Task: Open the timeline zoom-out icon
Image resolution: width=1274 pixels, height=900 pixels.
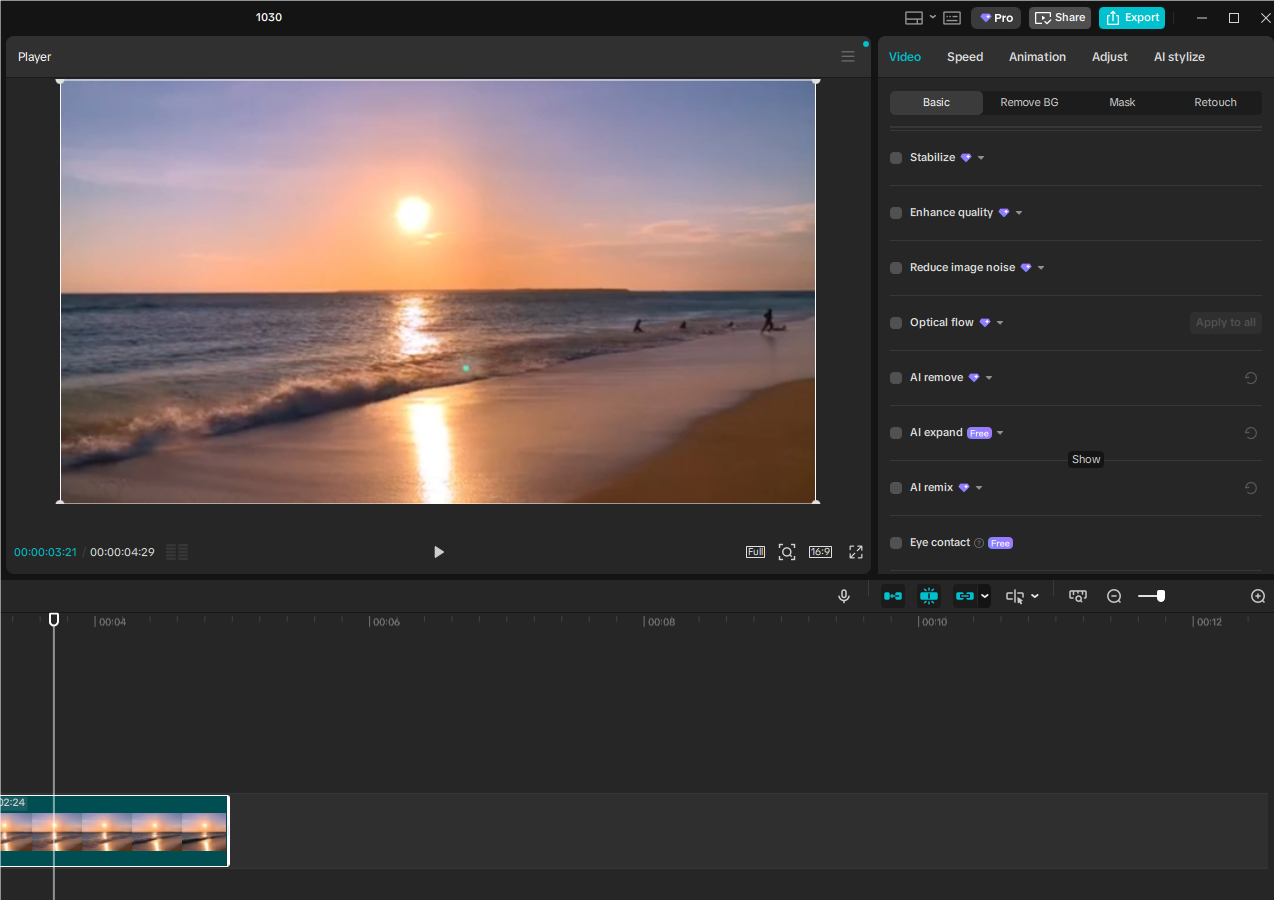Action: click(x=1114, y=595)
